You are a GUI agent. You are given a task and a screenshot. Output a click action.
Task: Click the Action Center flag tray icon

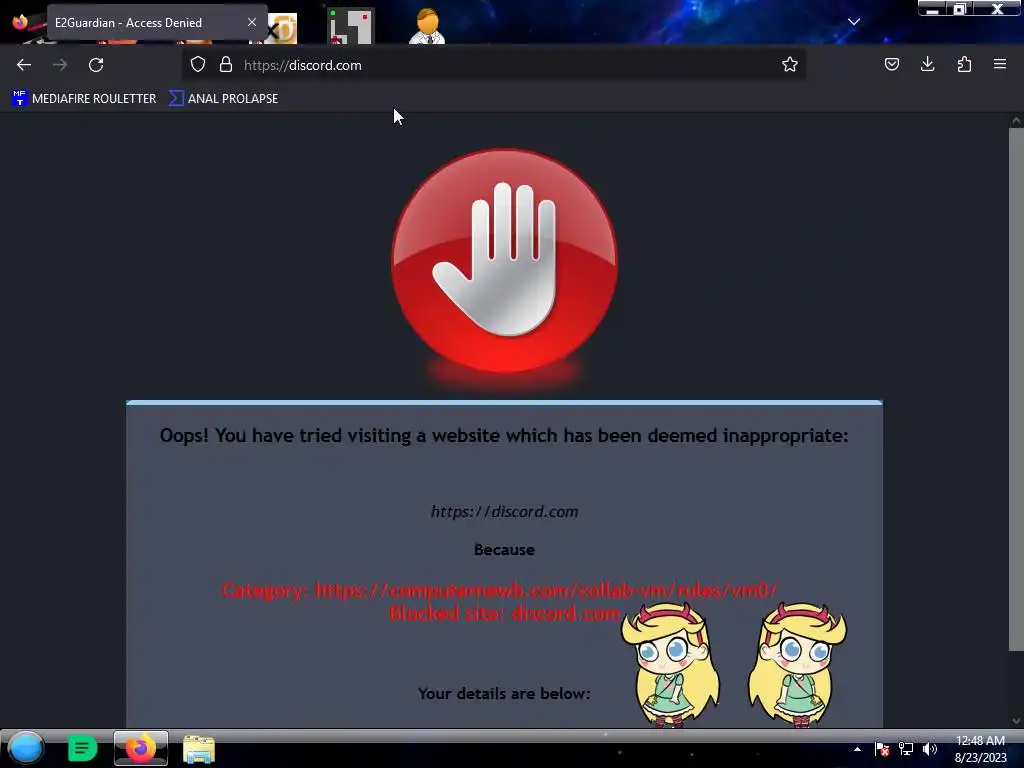coord(882,749)
